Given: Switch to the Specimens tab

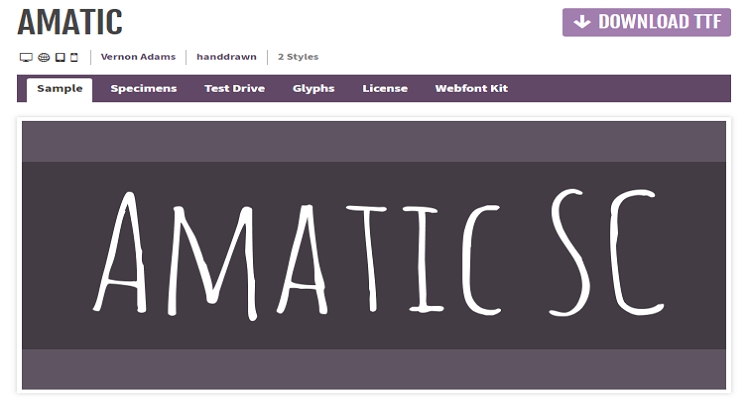Looking at the screenshot, I should pyautogui.click(x=143, y=89).
